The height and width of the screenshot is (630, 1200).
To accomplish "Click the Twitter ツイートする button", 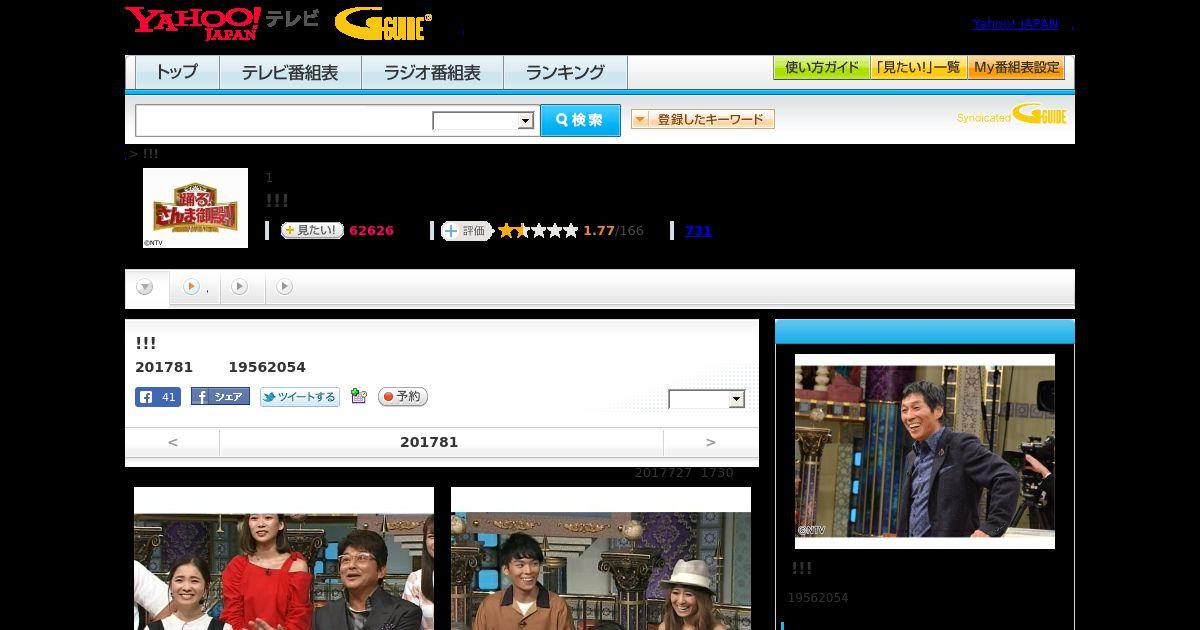I will [300, 397].
